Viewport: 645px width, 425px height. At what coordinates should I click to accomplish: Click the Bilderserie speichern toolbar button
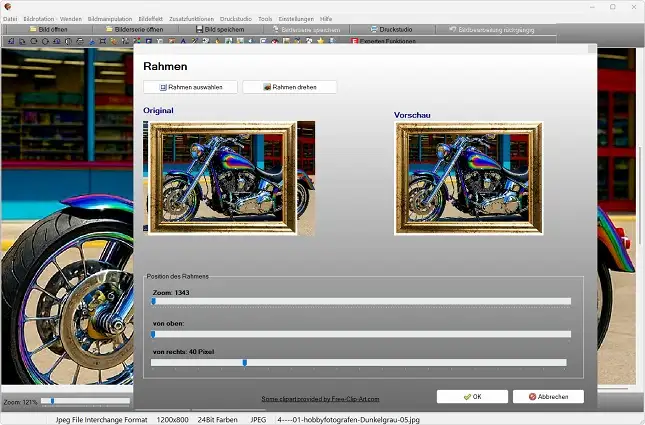point(305,30)
